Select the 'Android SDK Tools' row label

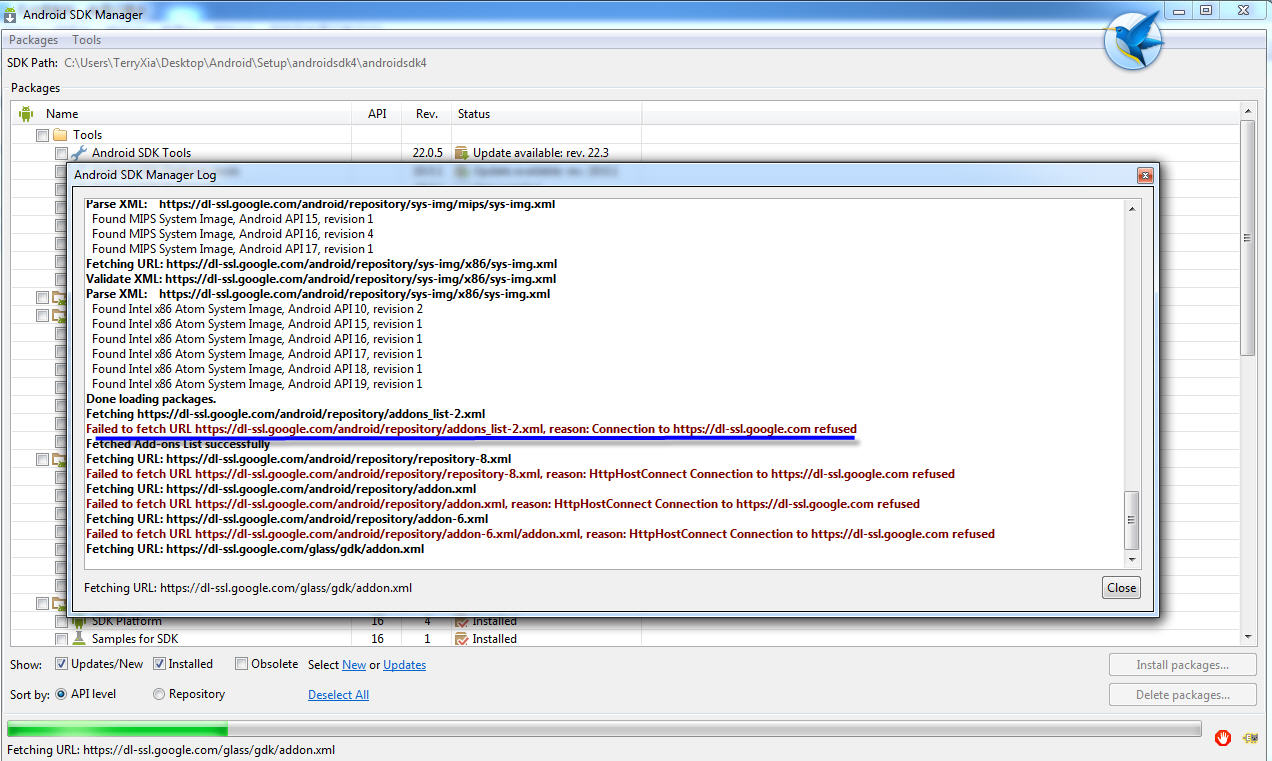(141, 153)
